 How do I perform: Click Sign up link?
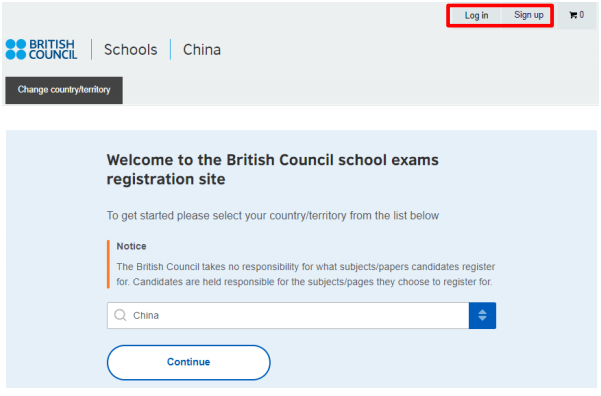click(529, 15)
